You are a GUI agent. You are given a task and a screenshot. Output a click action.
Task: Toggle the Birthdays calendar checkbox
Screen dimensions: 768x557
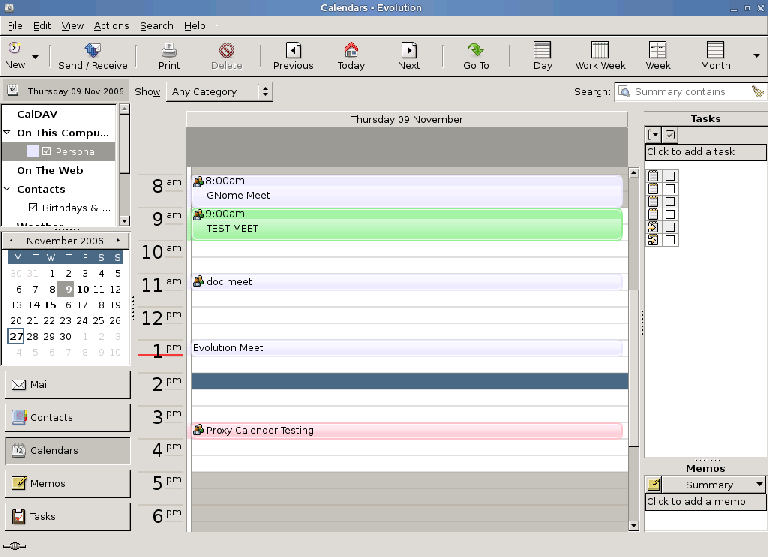(33, 208)
